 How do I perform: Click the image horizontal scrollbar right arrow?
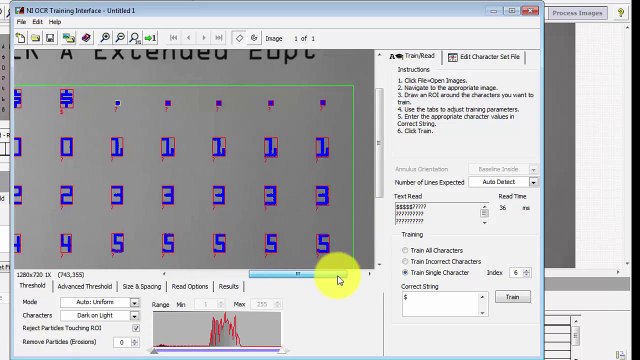click(369, 274)
